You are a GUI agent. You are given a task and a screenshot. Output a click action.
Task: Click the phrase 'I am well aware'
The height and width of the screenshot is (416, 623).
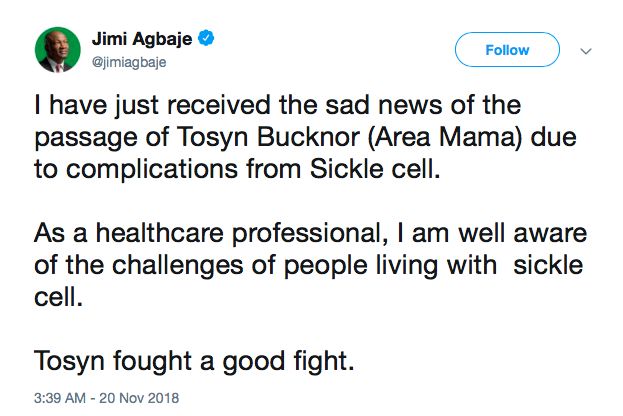(492, 233)
